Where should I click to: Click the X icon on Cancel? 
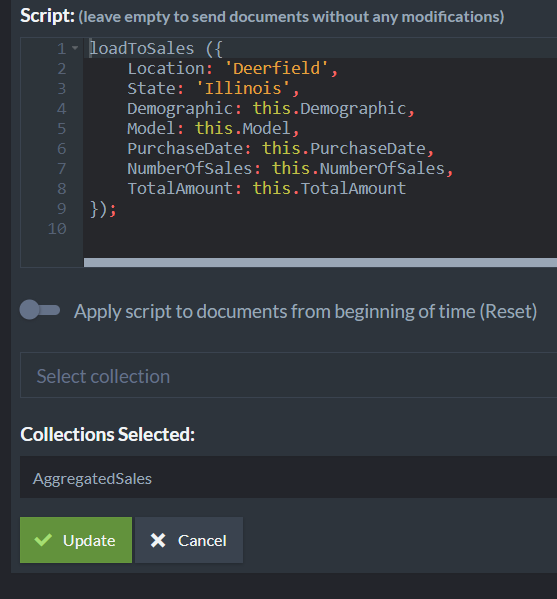[x=158, y=540]
